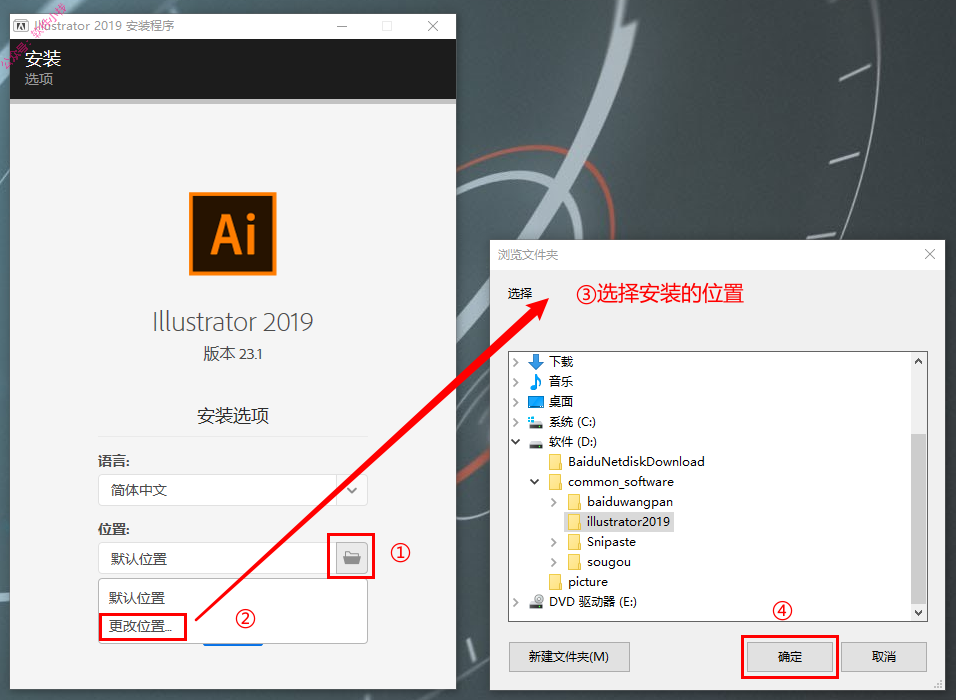Click the folder tree vertical scrollbar thumb
956x700 pixels.
919,518
